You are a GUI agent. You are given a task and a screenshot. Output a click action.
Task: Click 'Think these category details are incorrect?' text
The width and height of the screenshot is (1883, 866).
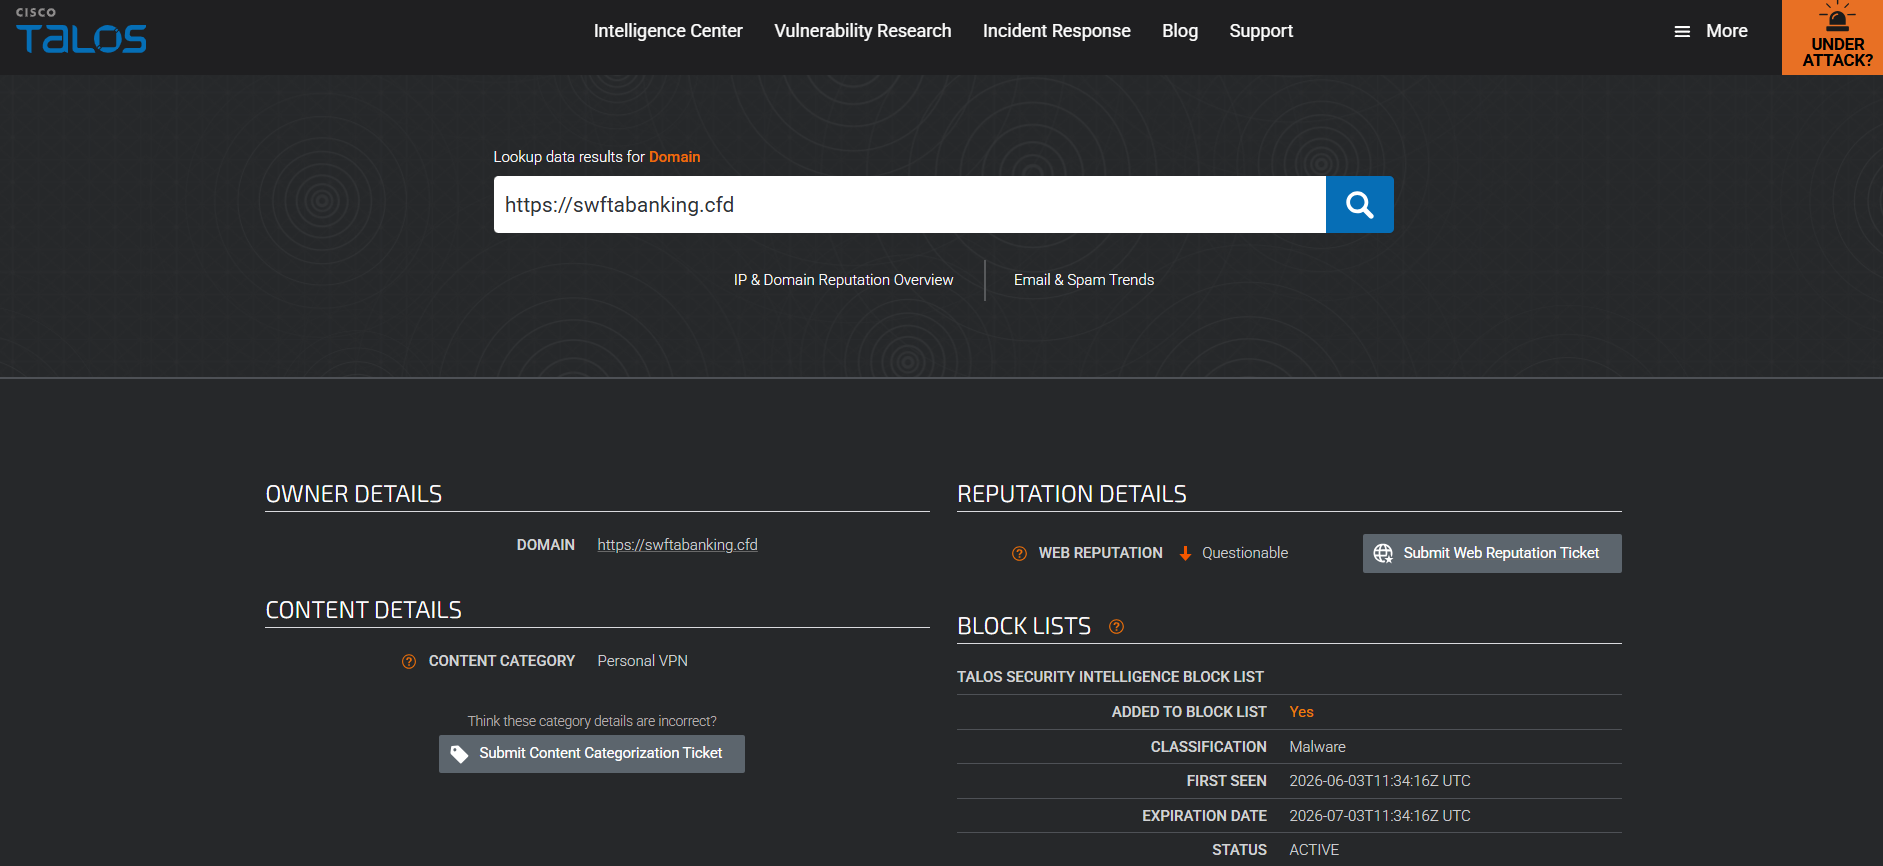pos(592,721)
